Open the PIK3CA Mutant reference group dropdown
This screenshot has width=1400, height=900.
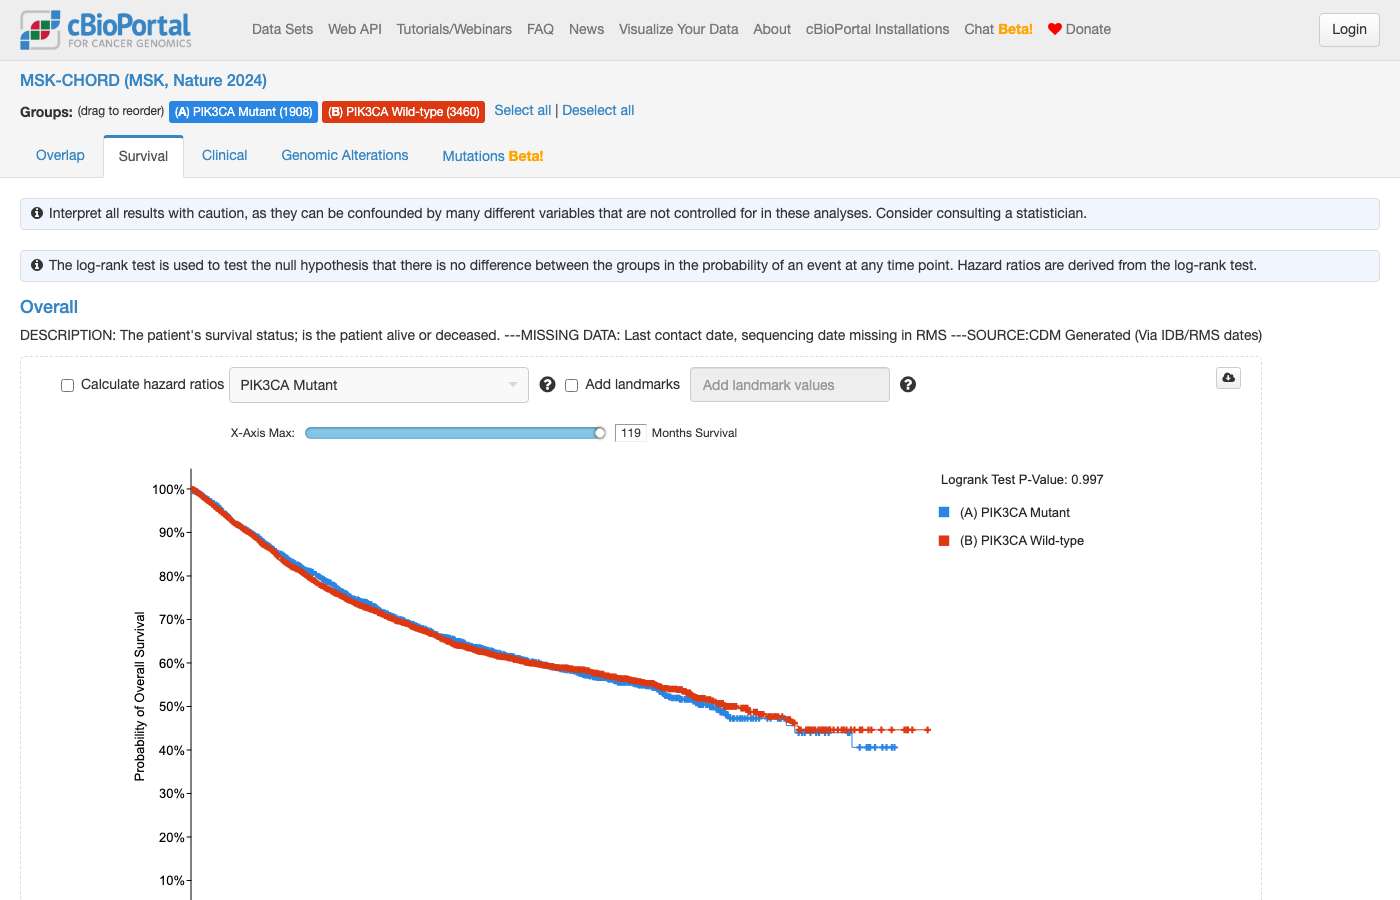[x=379, y=385]
